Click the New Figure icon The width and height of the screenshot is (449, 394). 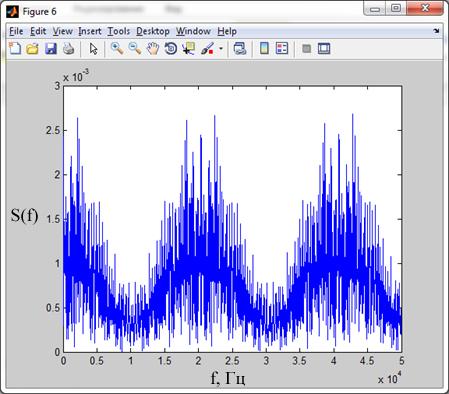tap(15, 49)
